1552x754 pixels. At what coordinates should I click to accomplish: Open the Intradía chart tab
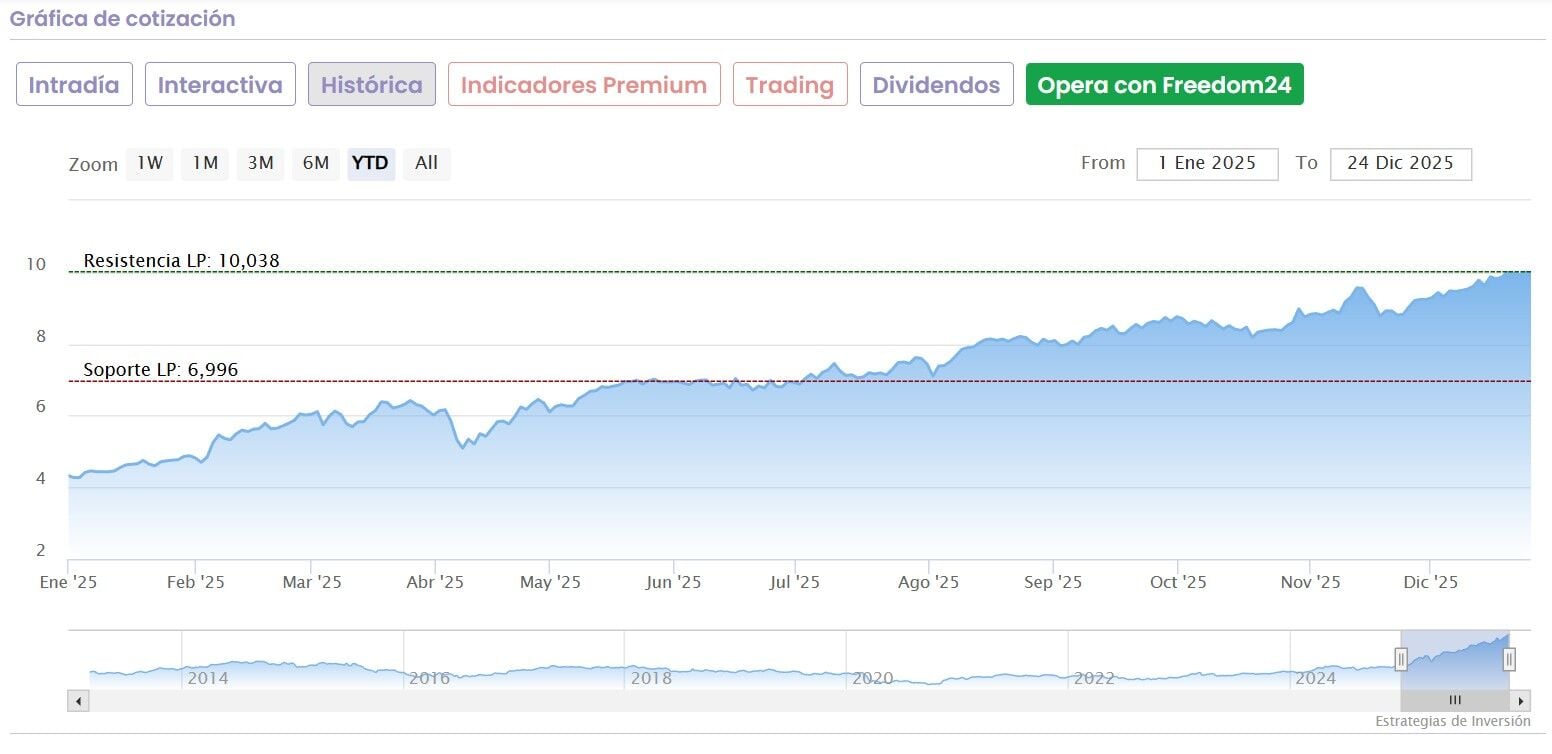[74, 85]
